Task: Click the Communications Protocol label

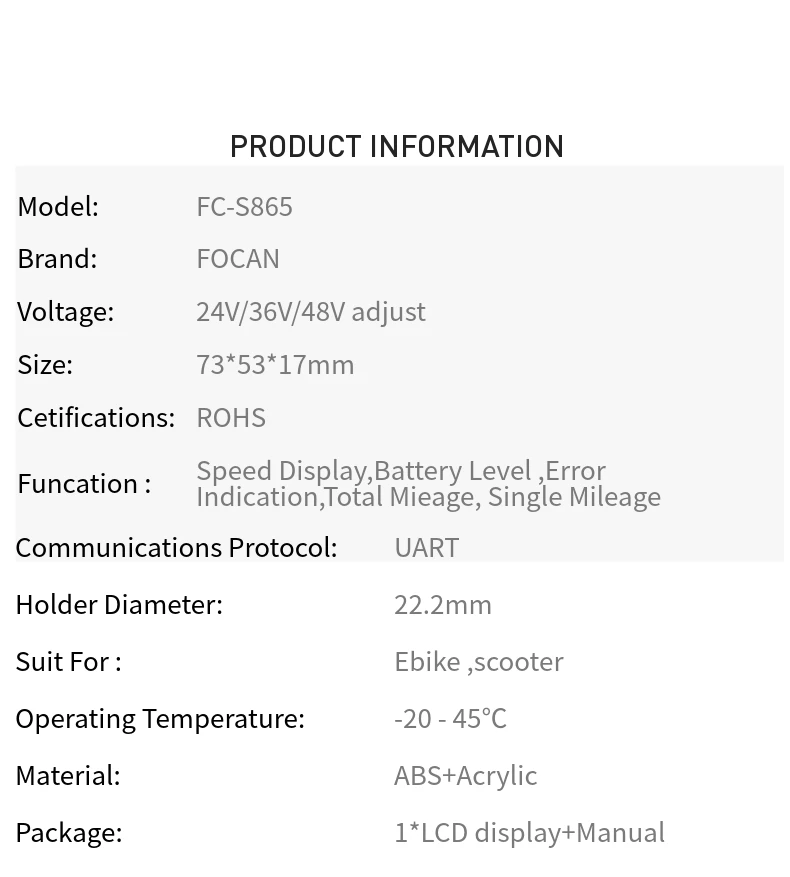Action: (x=176, y=547)
